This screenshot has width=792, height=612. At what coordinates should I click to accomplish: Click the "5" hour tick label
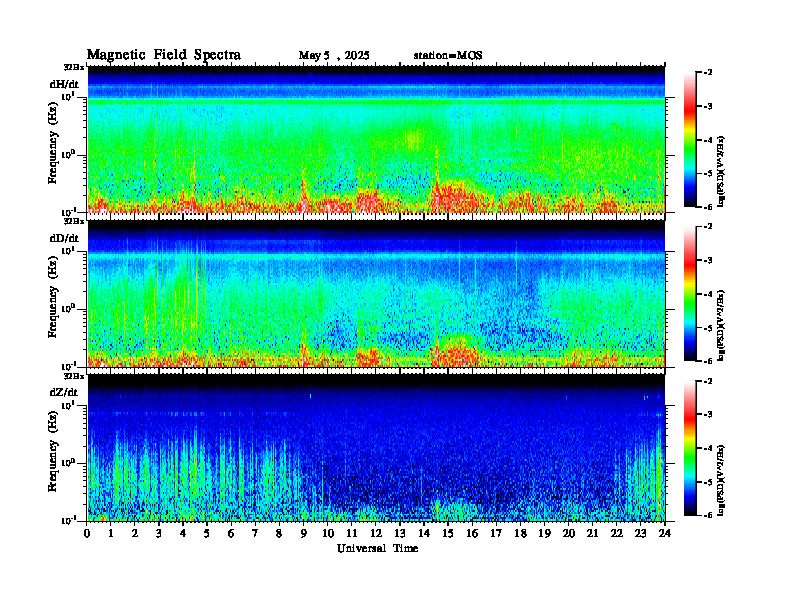(207, 533)
